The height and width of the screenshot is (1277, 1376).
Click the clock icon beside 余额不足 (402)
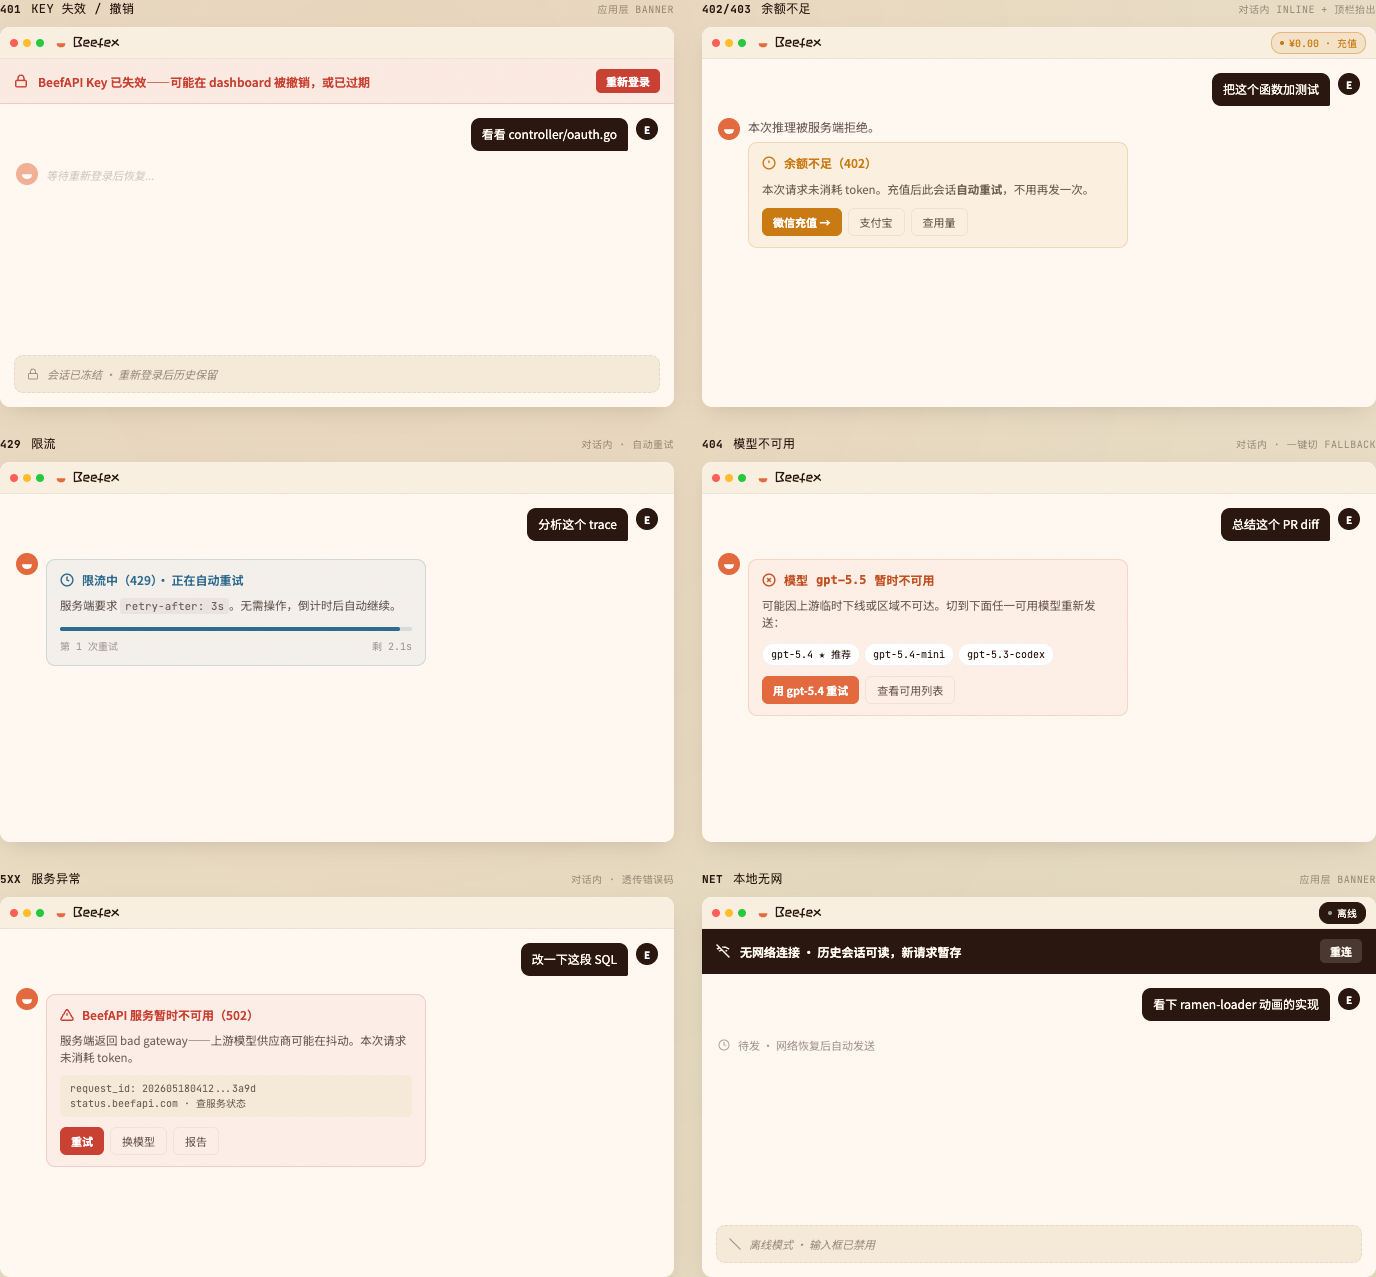[769, 163]
